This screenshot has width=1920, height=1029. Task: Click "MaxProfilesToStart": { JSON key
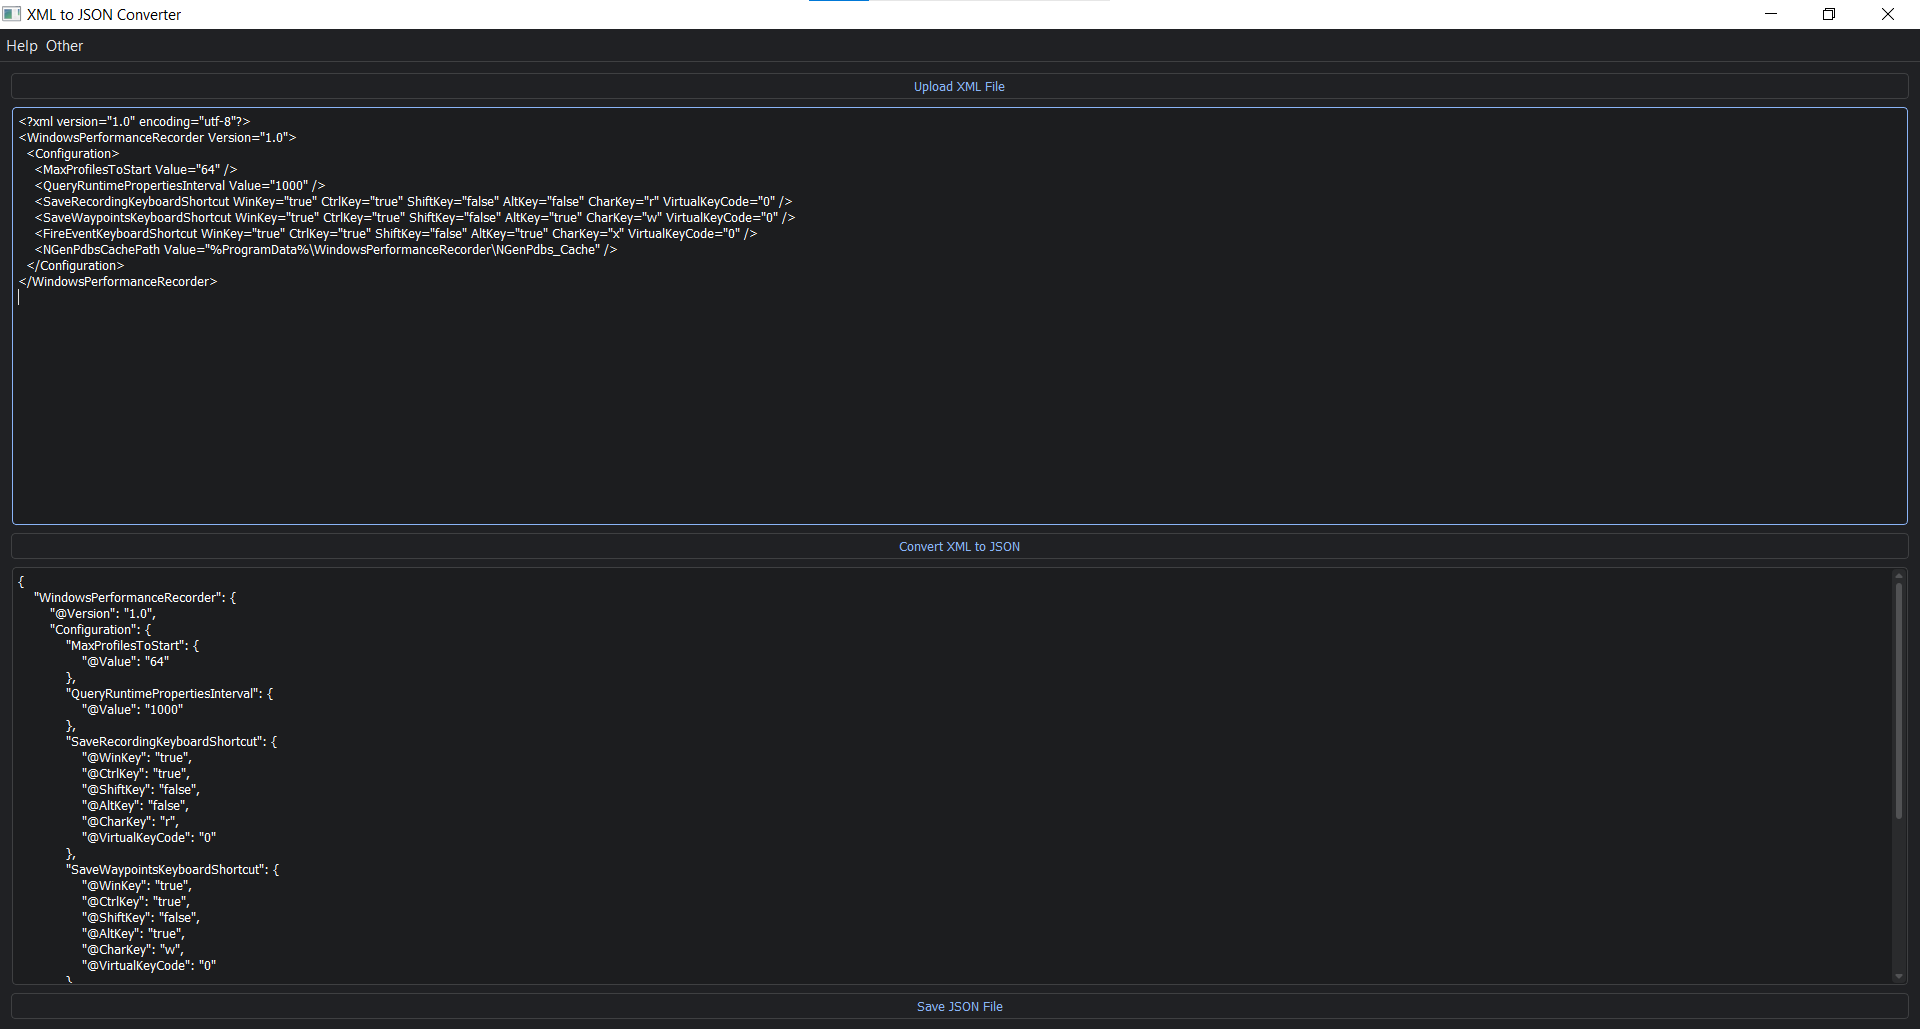tap(132, 646)
